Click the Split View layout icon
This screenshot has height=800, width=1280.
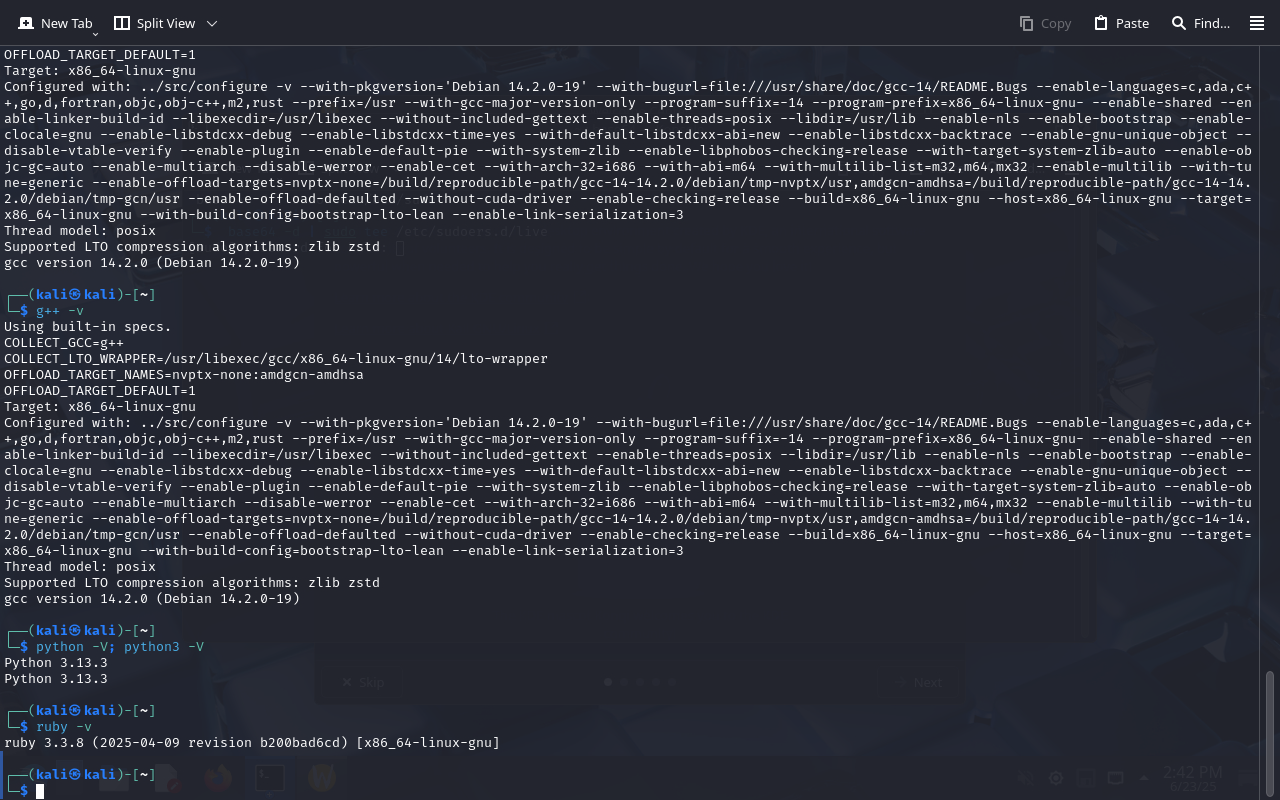pos(122,23)
